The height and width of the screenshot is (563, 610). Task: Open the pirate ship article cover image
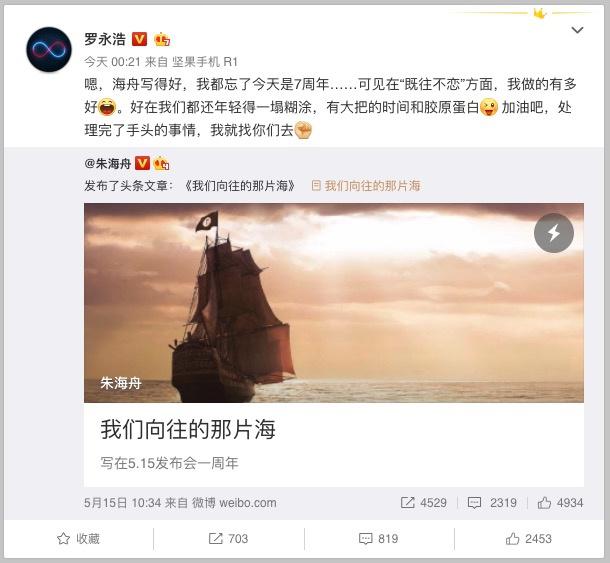coord(334,303)
